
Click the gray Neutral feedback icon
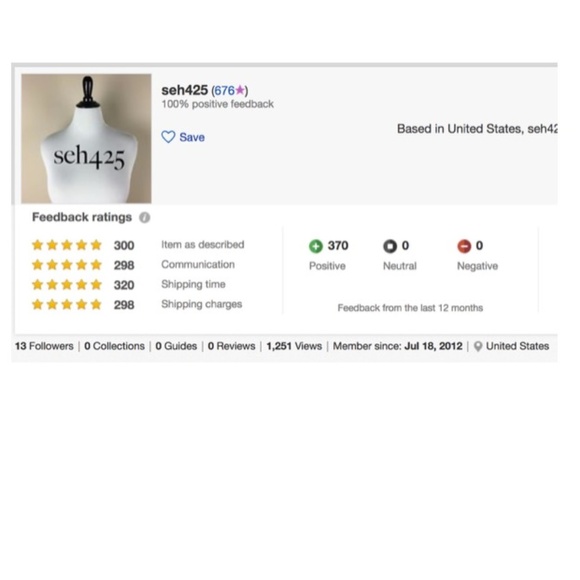click(x=390, y=246)
